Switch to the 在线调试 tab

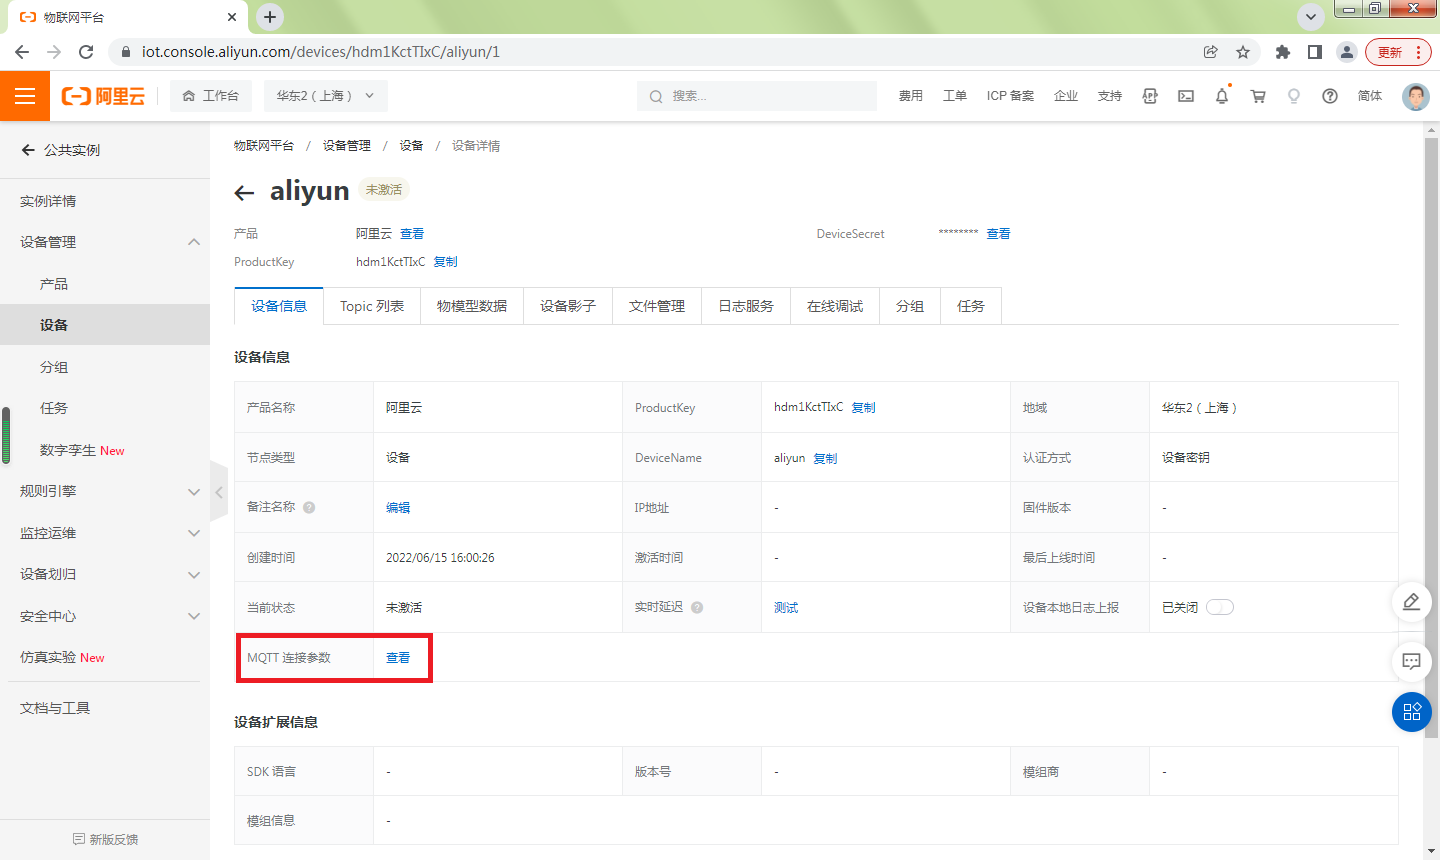coord(835,306)
